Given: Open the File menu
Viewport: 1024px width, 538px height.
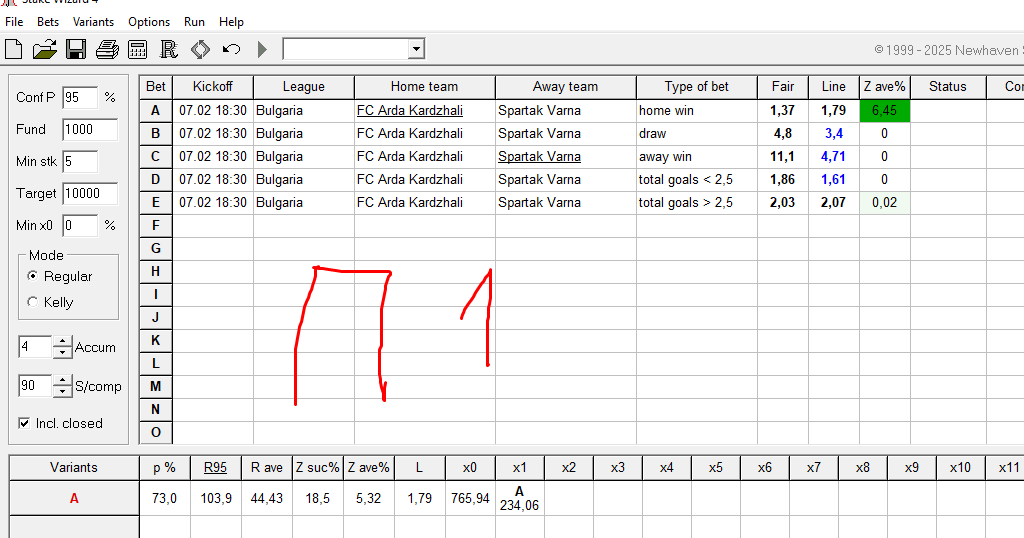Looking at the screenshot, I should click(x=14, y=22).
